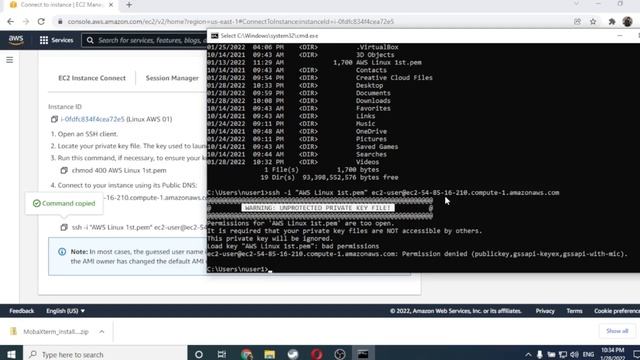
Task: Click the cmd.exe window title icon
Action: point(215,36)
